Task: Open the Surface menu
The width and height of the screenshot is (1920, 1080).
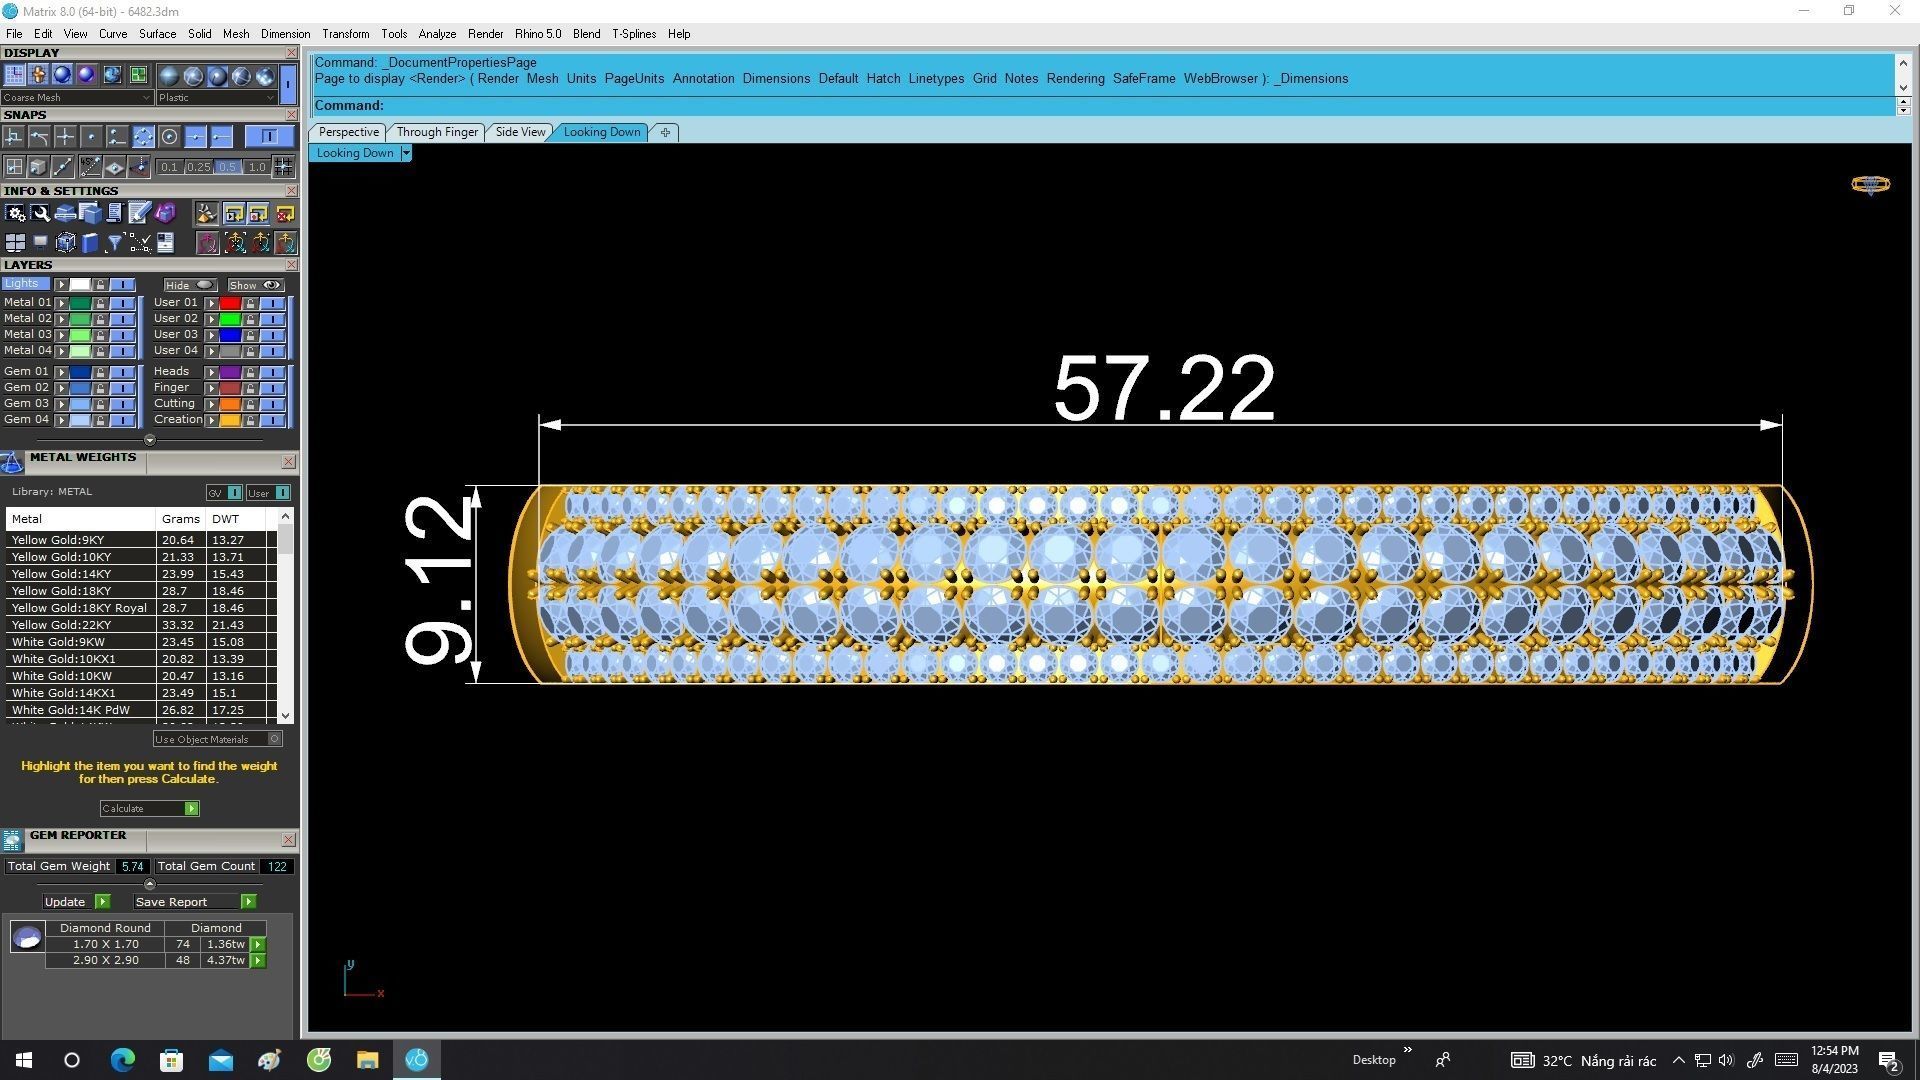Action: [x=157, y=34]
